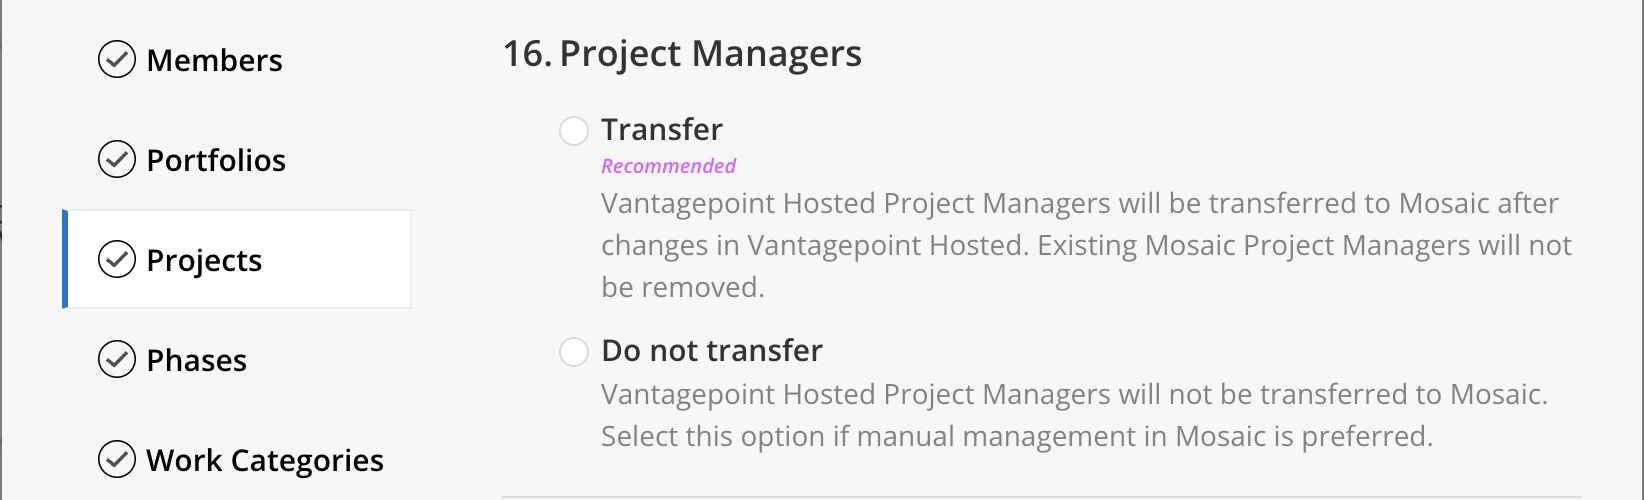Open the Members section in sidebar
The height and width of the screenshot is (500, 1644).
[x=214, y=60]
